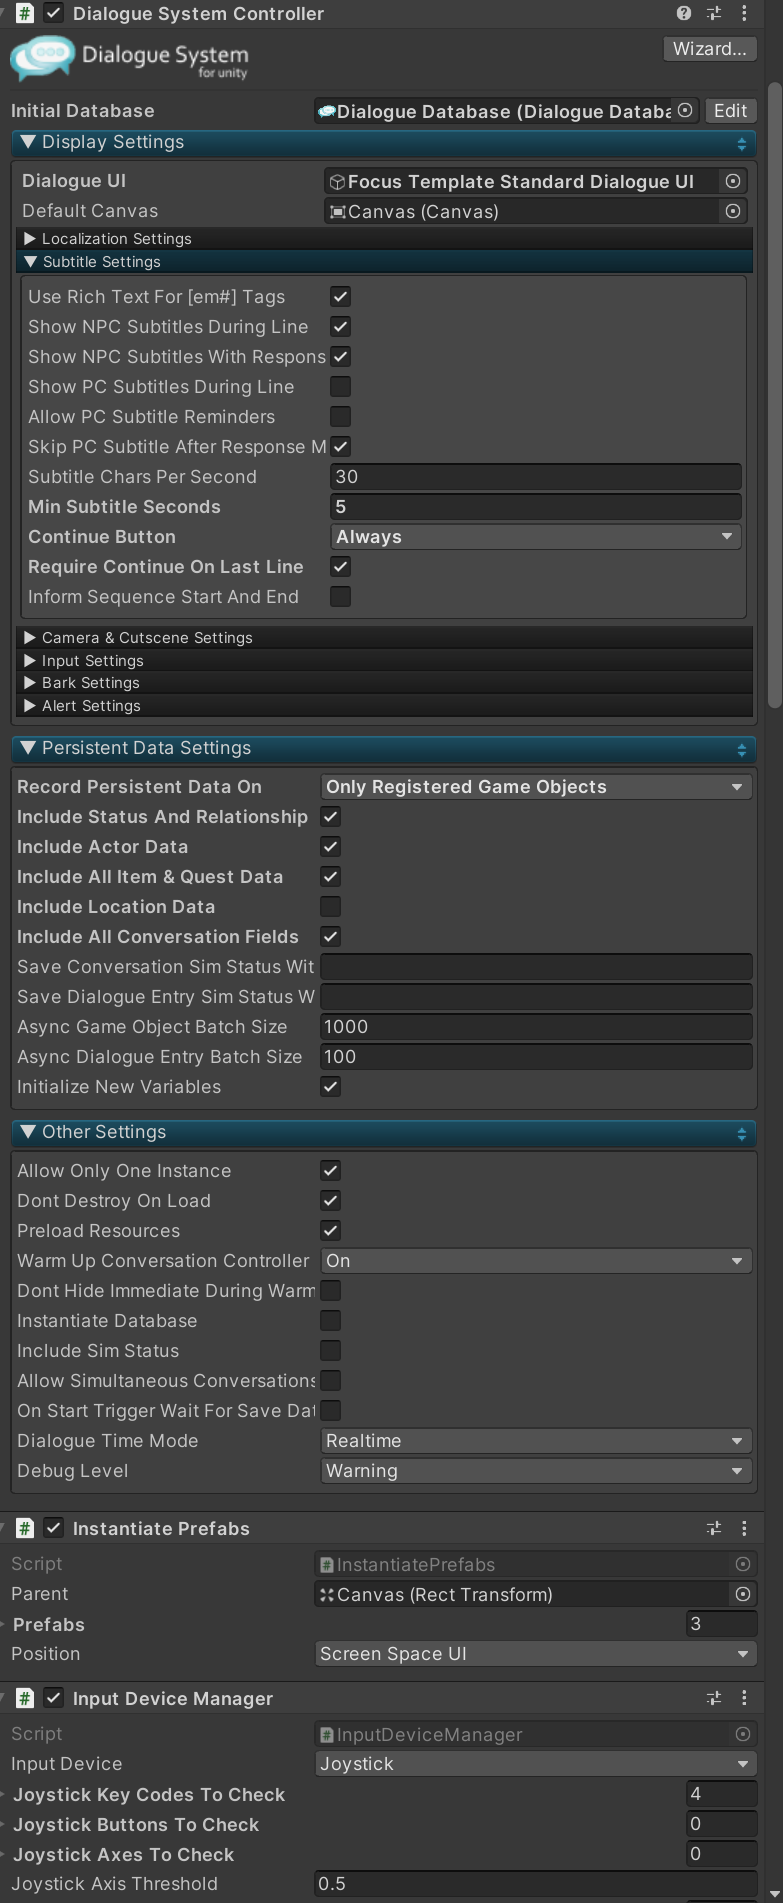Open object picker for Dialogue UI

(733, 181)
